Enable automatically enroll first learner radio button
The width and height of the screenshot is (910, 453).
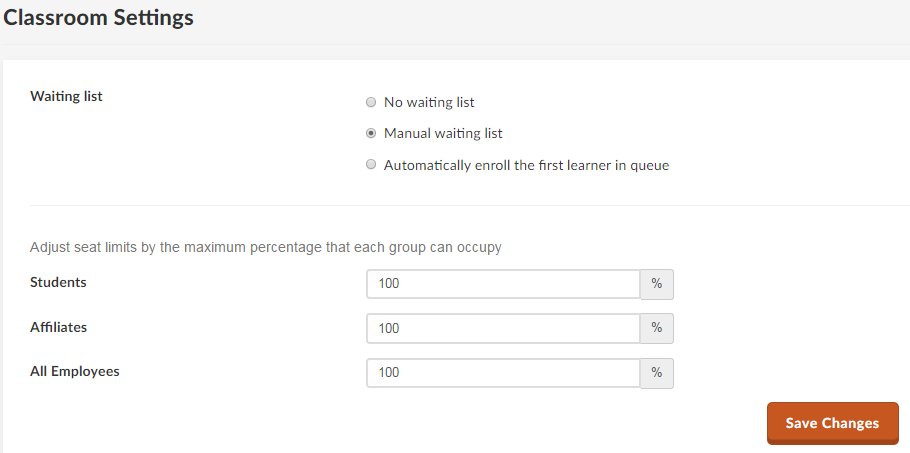(371, 165)
